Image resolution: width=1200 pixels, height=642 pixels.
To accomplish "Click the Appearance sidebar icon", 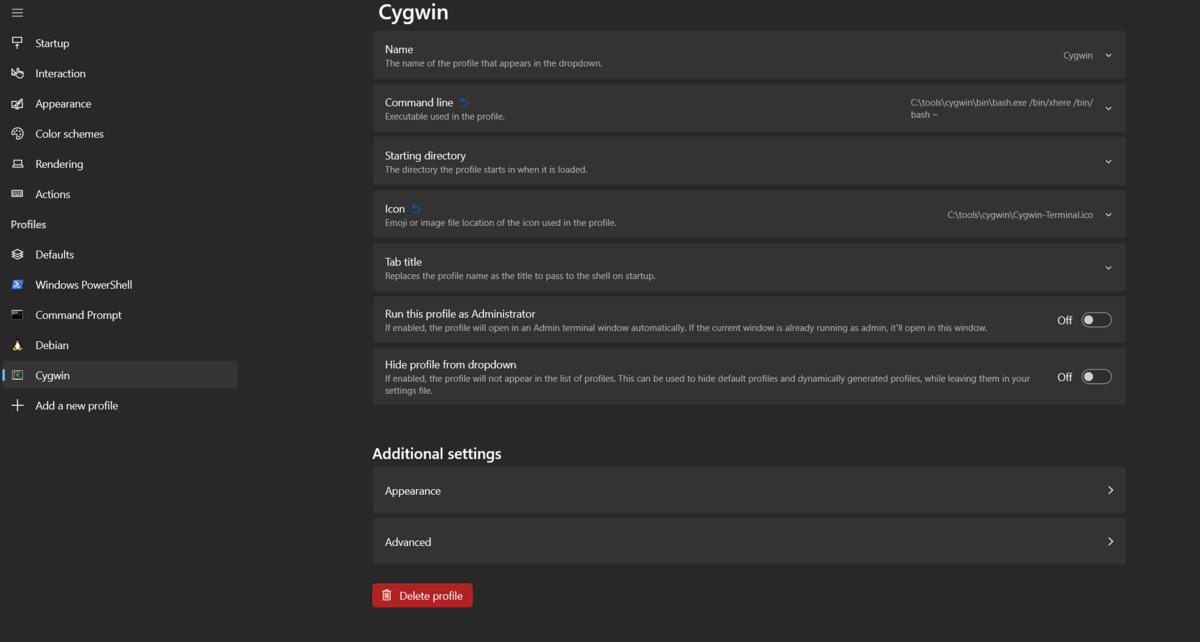I will pyautogui.click(x=17, y=104).
